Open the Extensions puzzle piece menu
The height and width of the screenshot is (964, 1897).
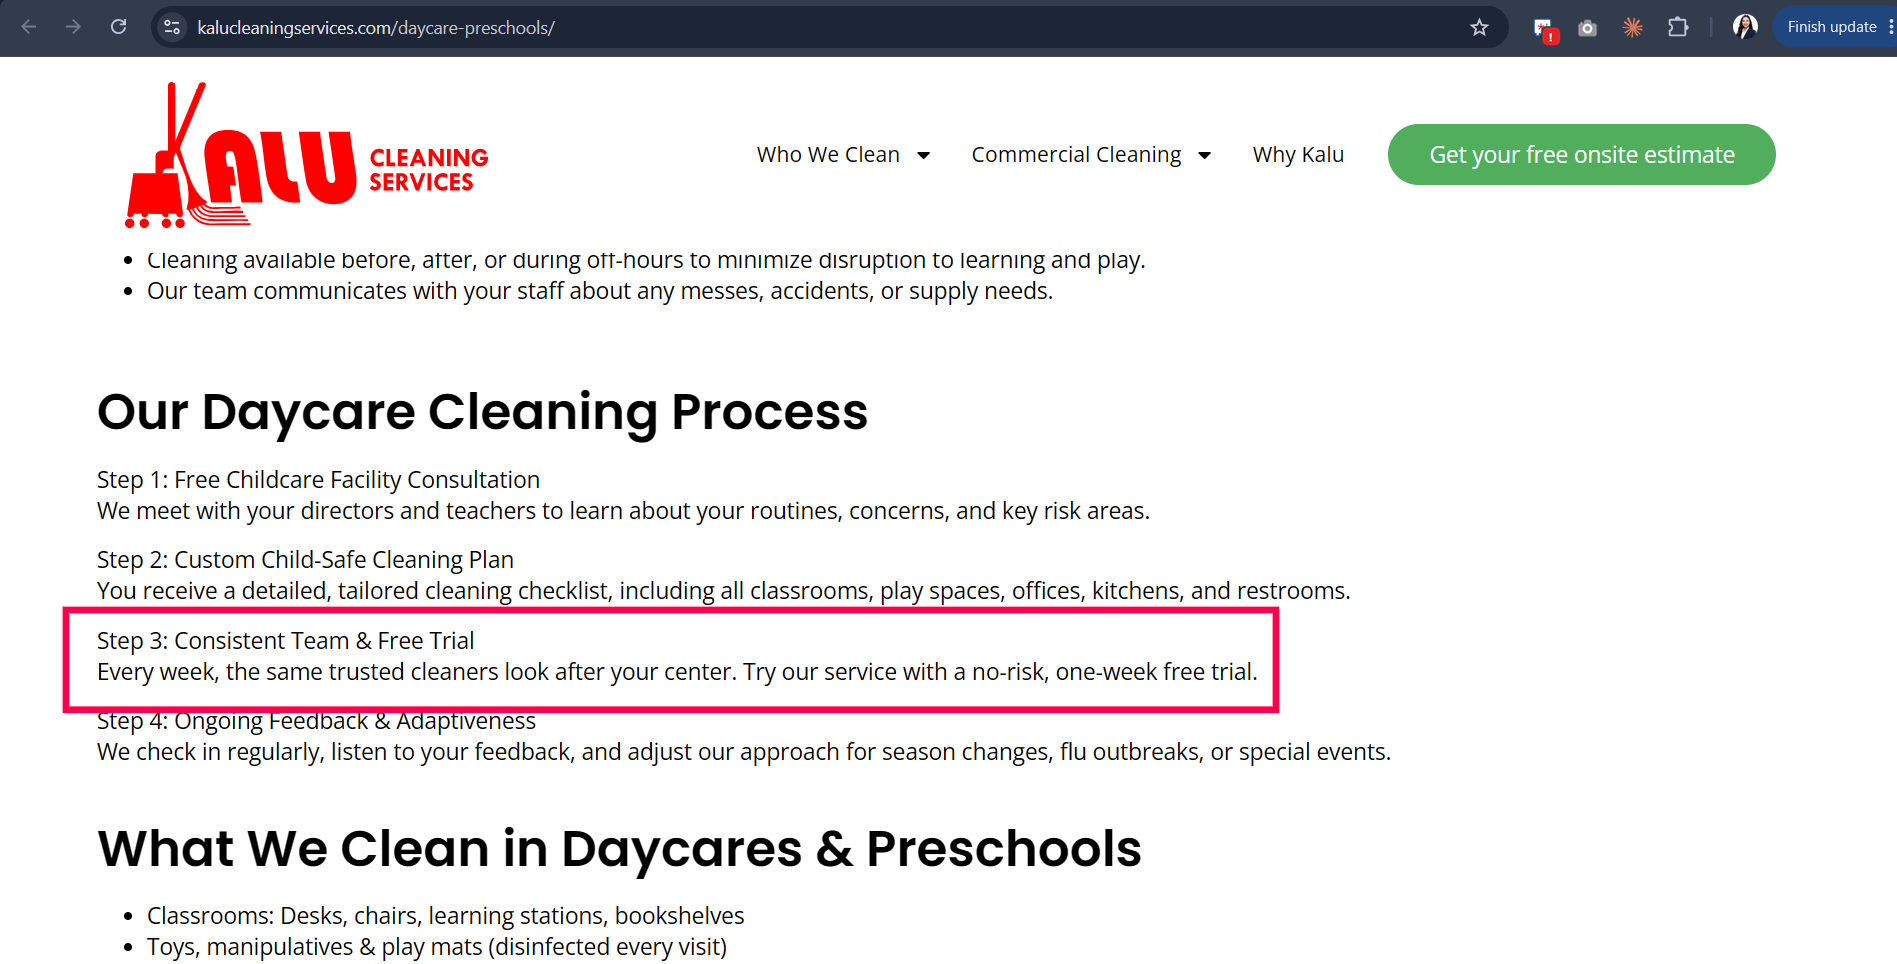click(x=1678, y=28)
